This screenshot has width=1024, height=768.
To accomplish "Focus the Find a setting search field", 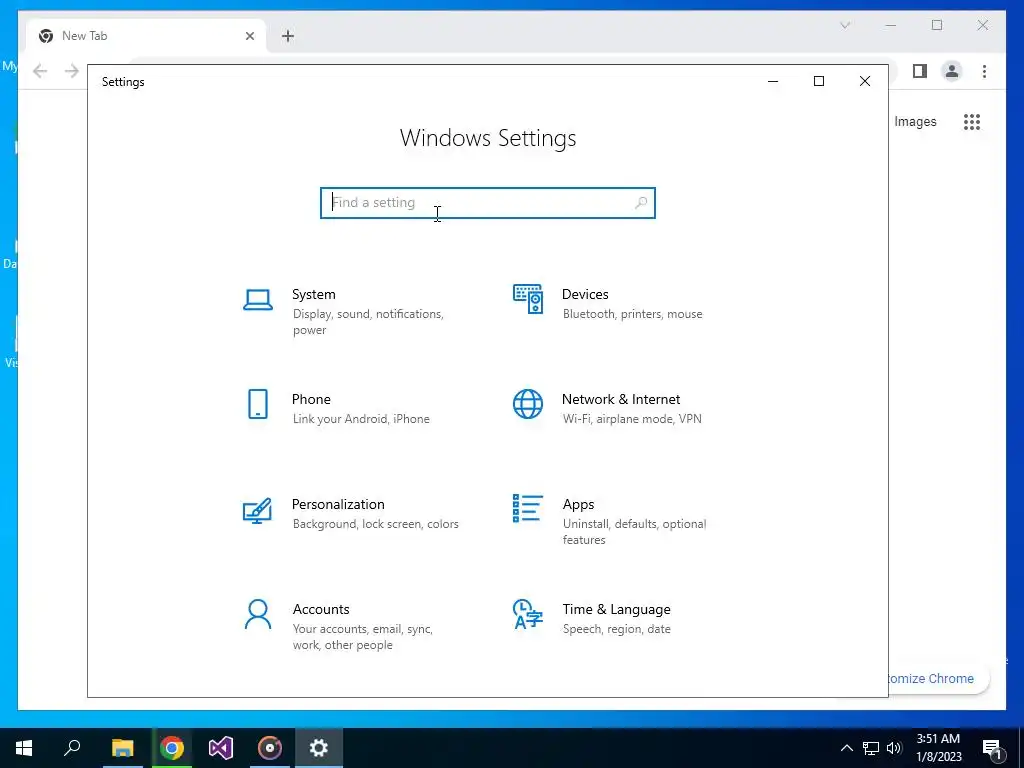I will [x=488, y=202].
